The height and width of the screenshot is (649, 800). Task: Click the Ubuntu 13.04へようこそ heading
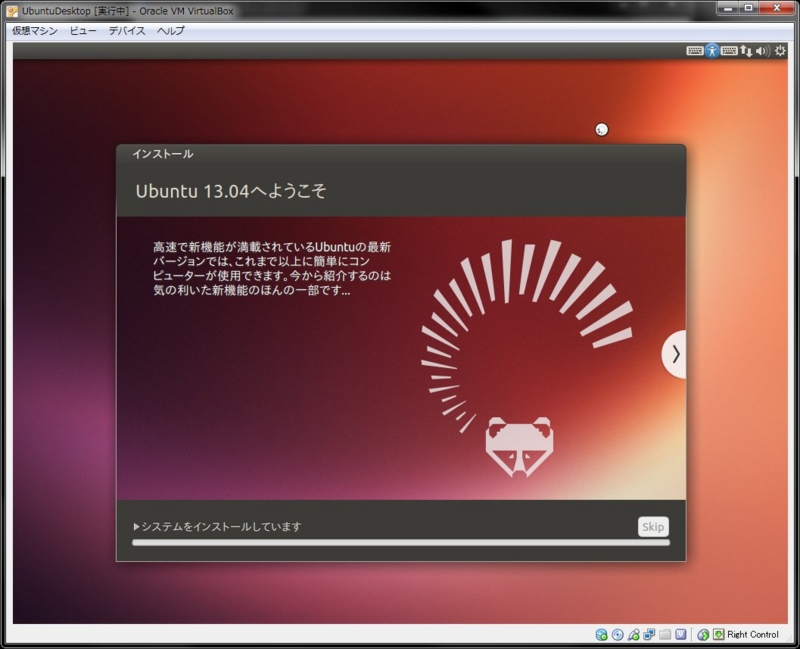click(x=231, y=191)
